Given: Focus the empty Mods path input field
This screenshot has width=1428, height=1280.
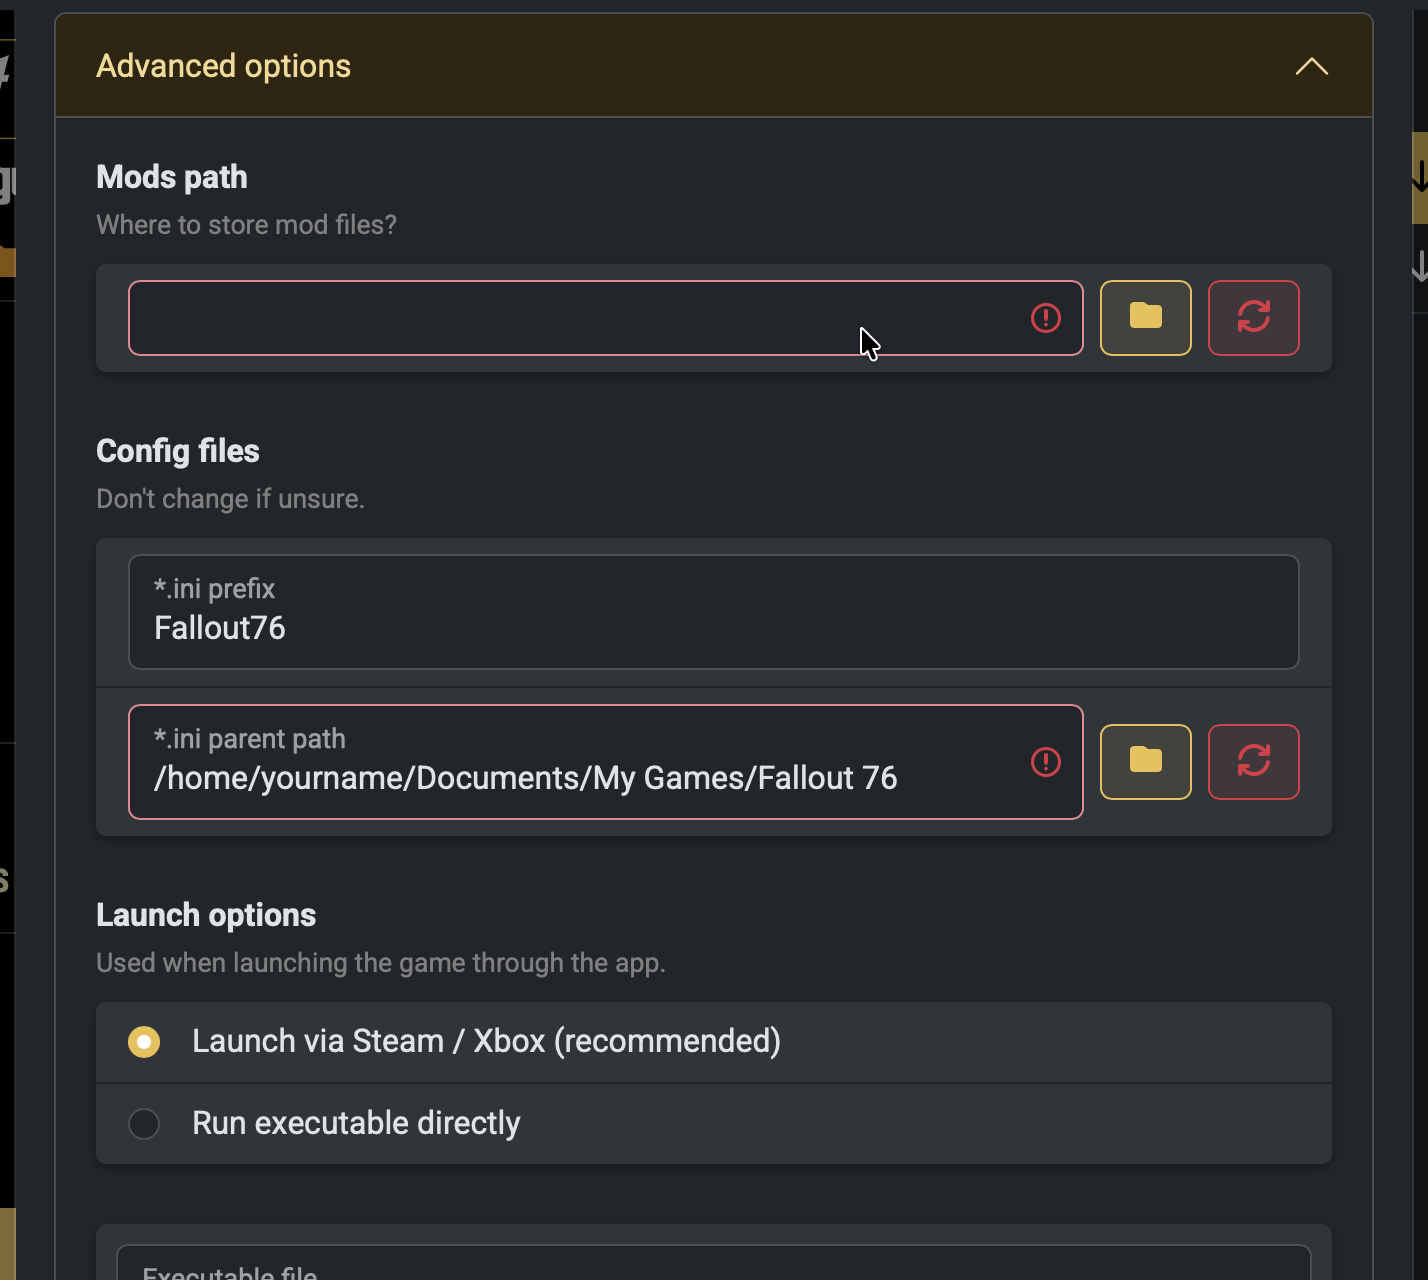Looking at the screenshot, I should point(605,318).
